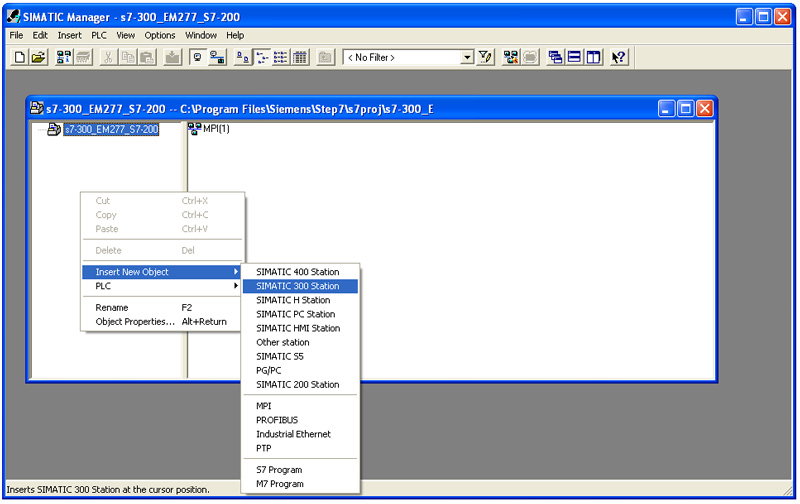The height and width of the screenshot is (504, 800).
Task: Insert a PG/PC object
Action: coord(301,370)
